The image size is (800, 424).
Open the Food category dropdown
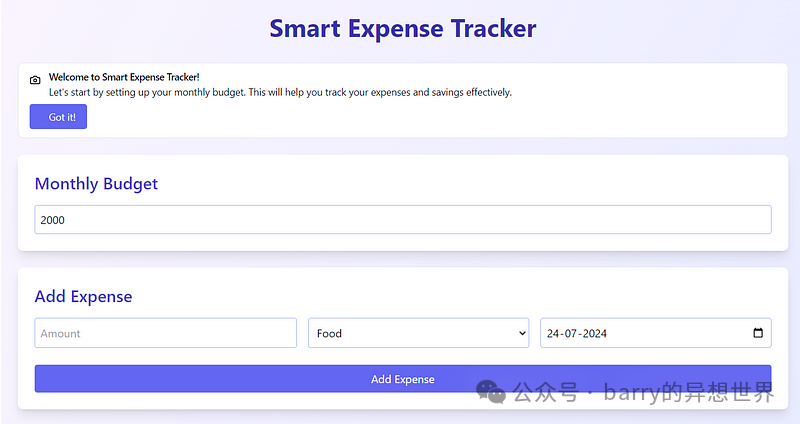418,333
